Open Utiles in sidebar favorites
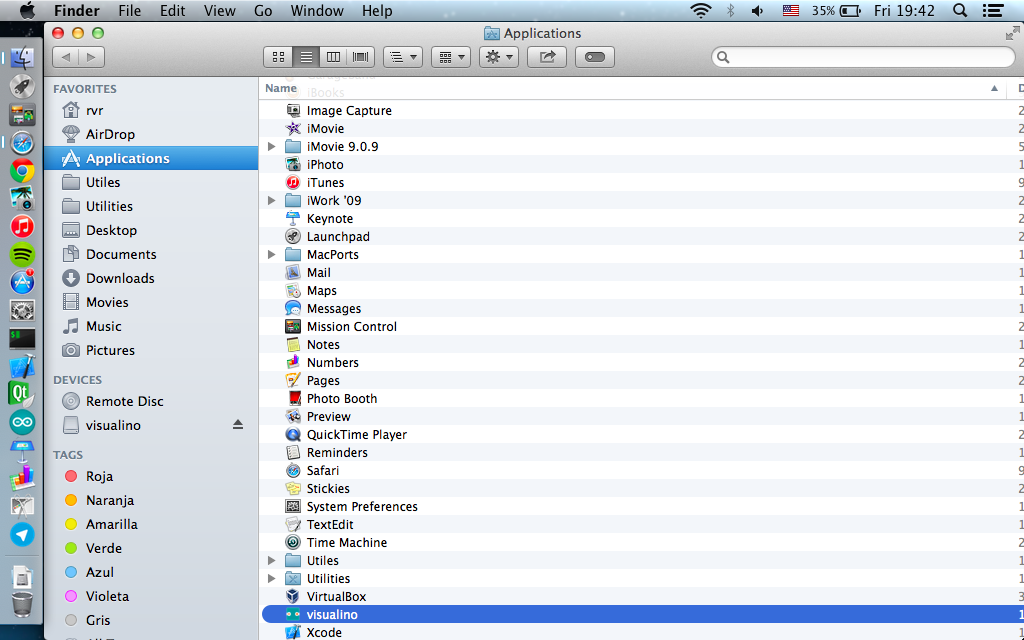 (151, 182)
